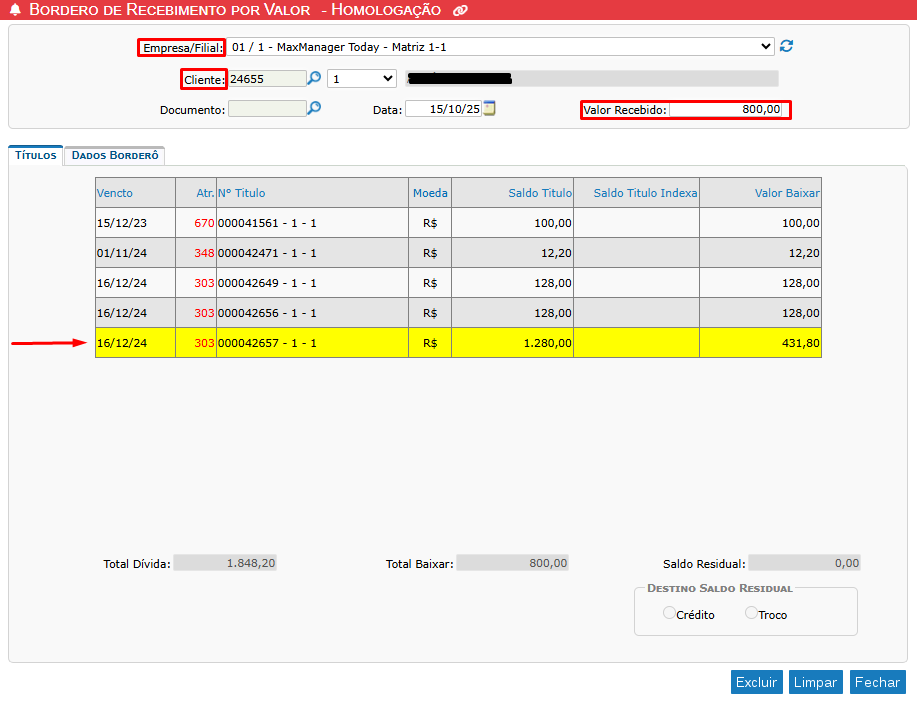Select the Crédito radio option

pyautogui.click(x=669, y=613)
